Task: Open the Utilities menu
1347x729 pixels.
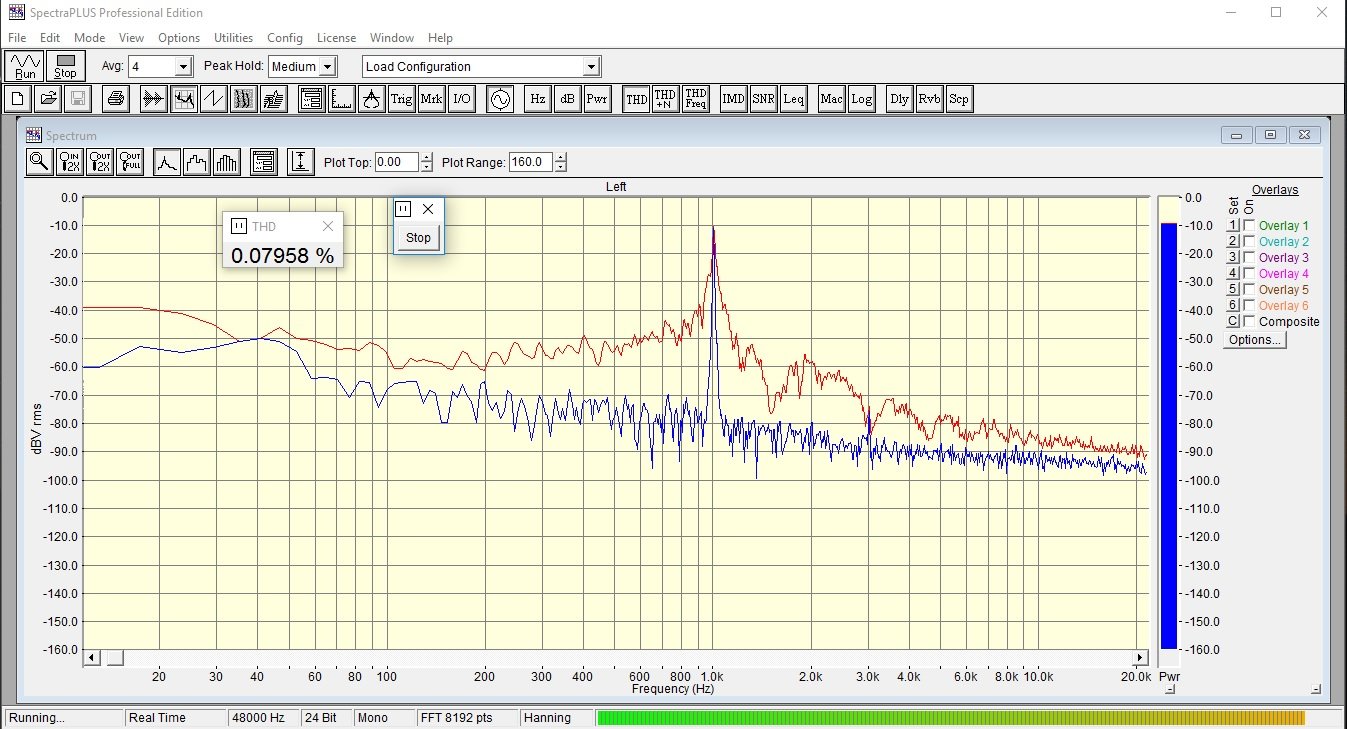Action: [x=233, y=38]
